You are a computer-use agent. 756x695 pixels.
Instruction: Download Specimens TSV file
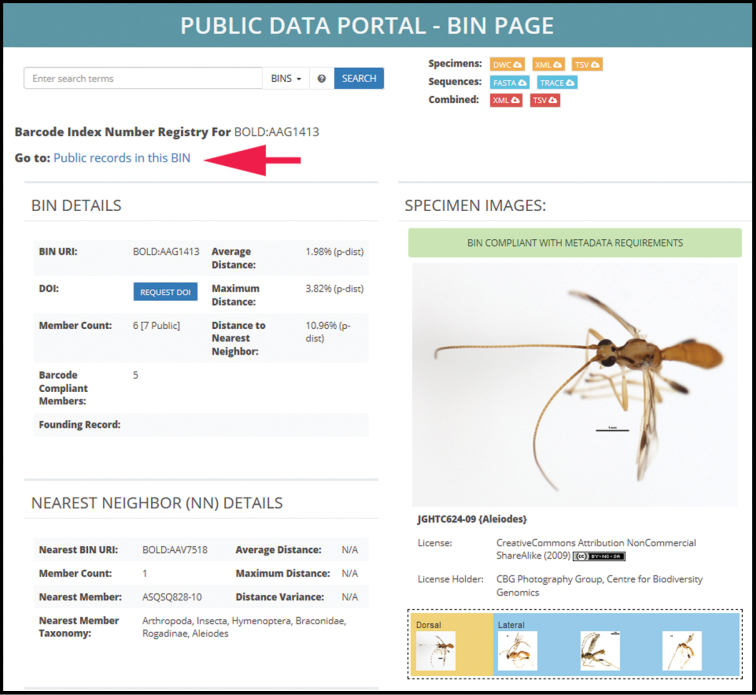[587, 64]
